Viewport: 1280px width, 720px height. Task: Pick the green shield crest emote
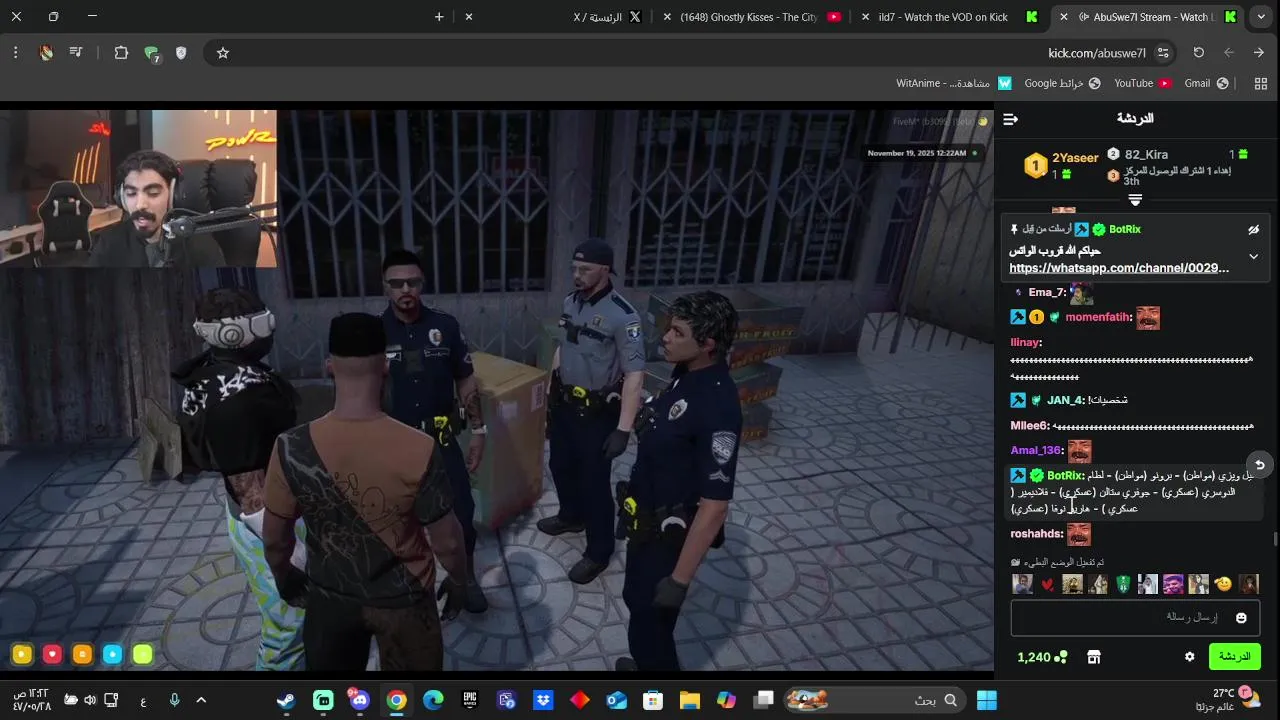[x=1122, y=584]
